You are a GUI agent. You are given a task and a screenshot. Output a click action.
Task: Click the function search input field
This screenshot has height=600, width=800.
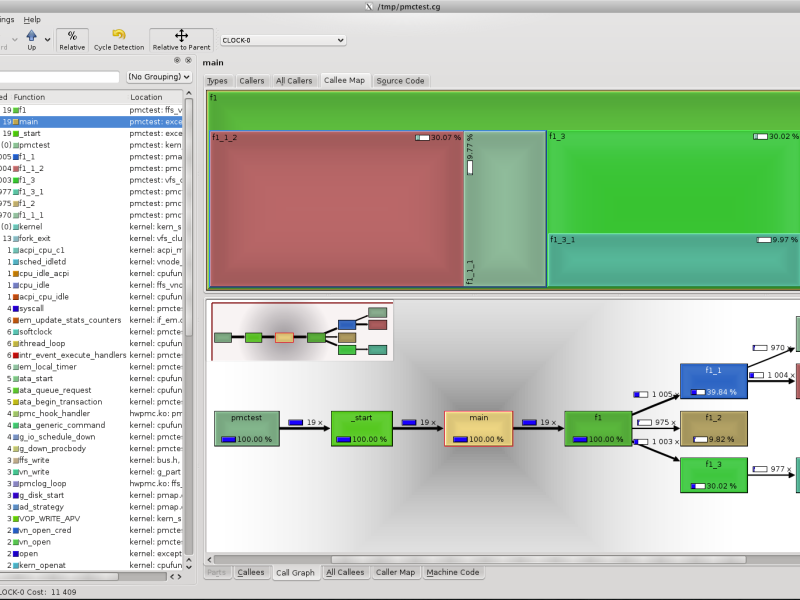[59, 77]
